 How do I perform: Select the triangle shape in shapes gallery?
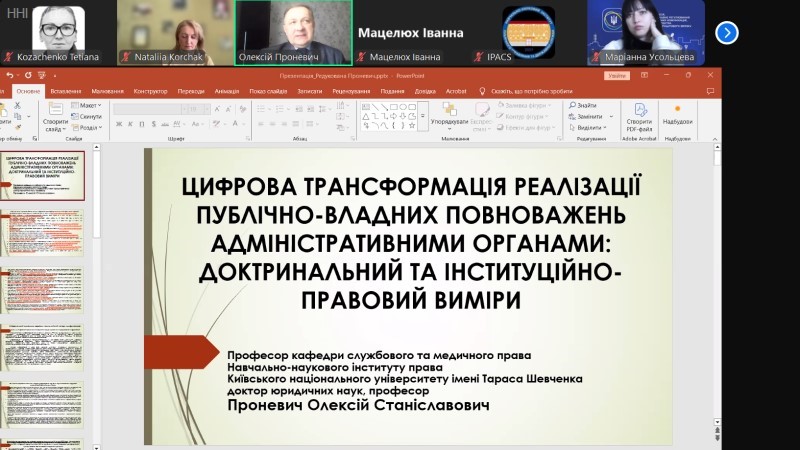point(366,116)
